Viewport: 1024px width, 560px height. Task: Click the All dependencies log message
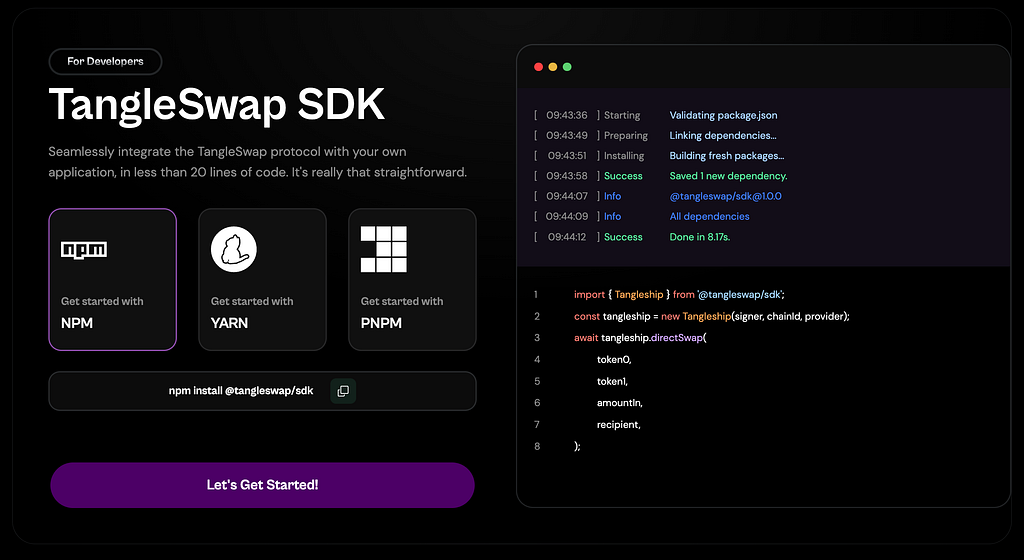point(709,216)
